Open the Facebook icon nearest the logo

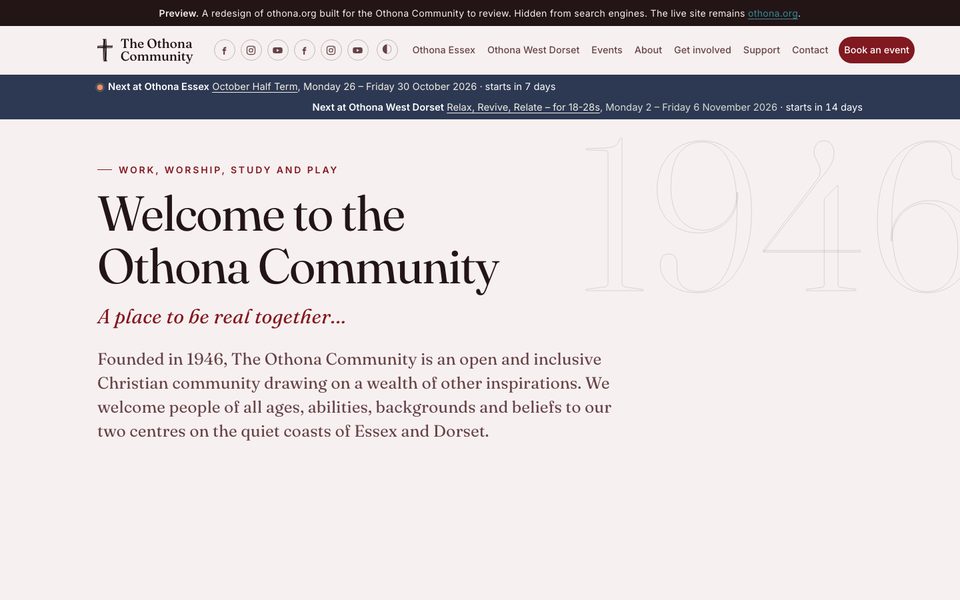[x=225, y=50]
